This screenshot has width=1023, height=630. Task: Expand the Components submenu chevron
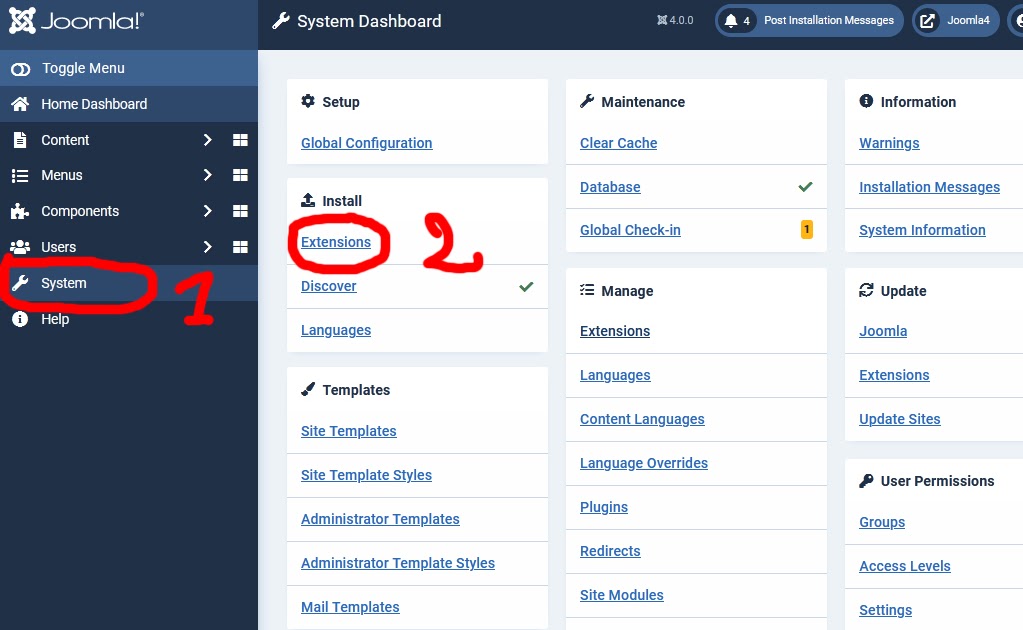click(207, 211)
